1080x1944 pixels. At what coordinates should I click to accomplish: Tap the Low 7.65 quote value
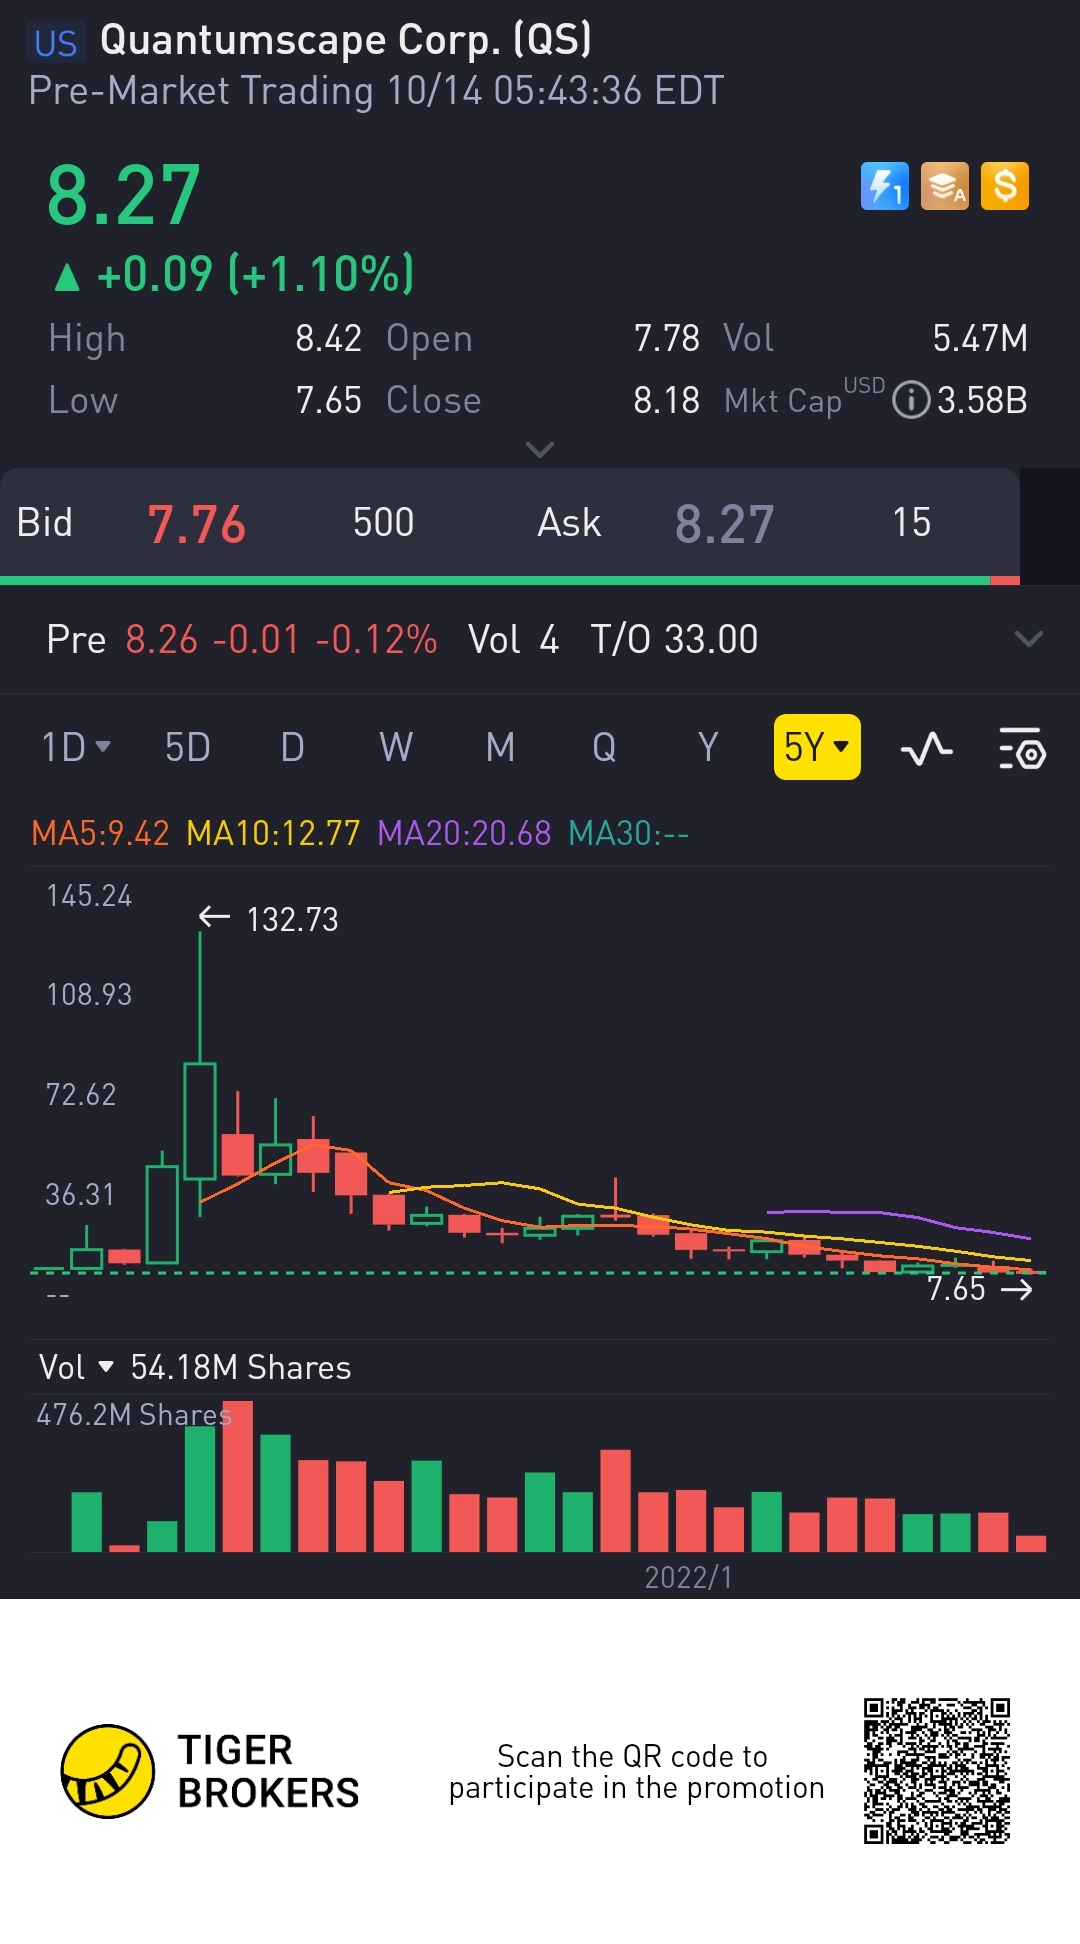(328, 400)
